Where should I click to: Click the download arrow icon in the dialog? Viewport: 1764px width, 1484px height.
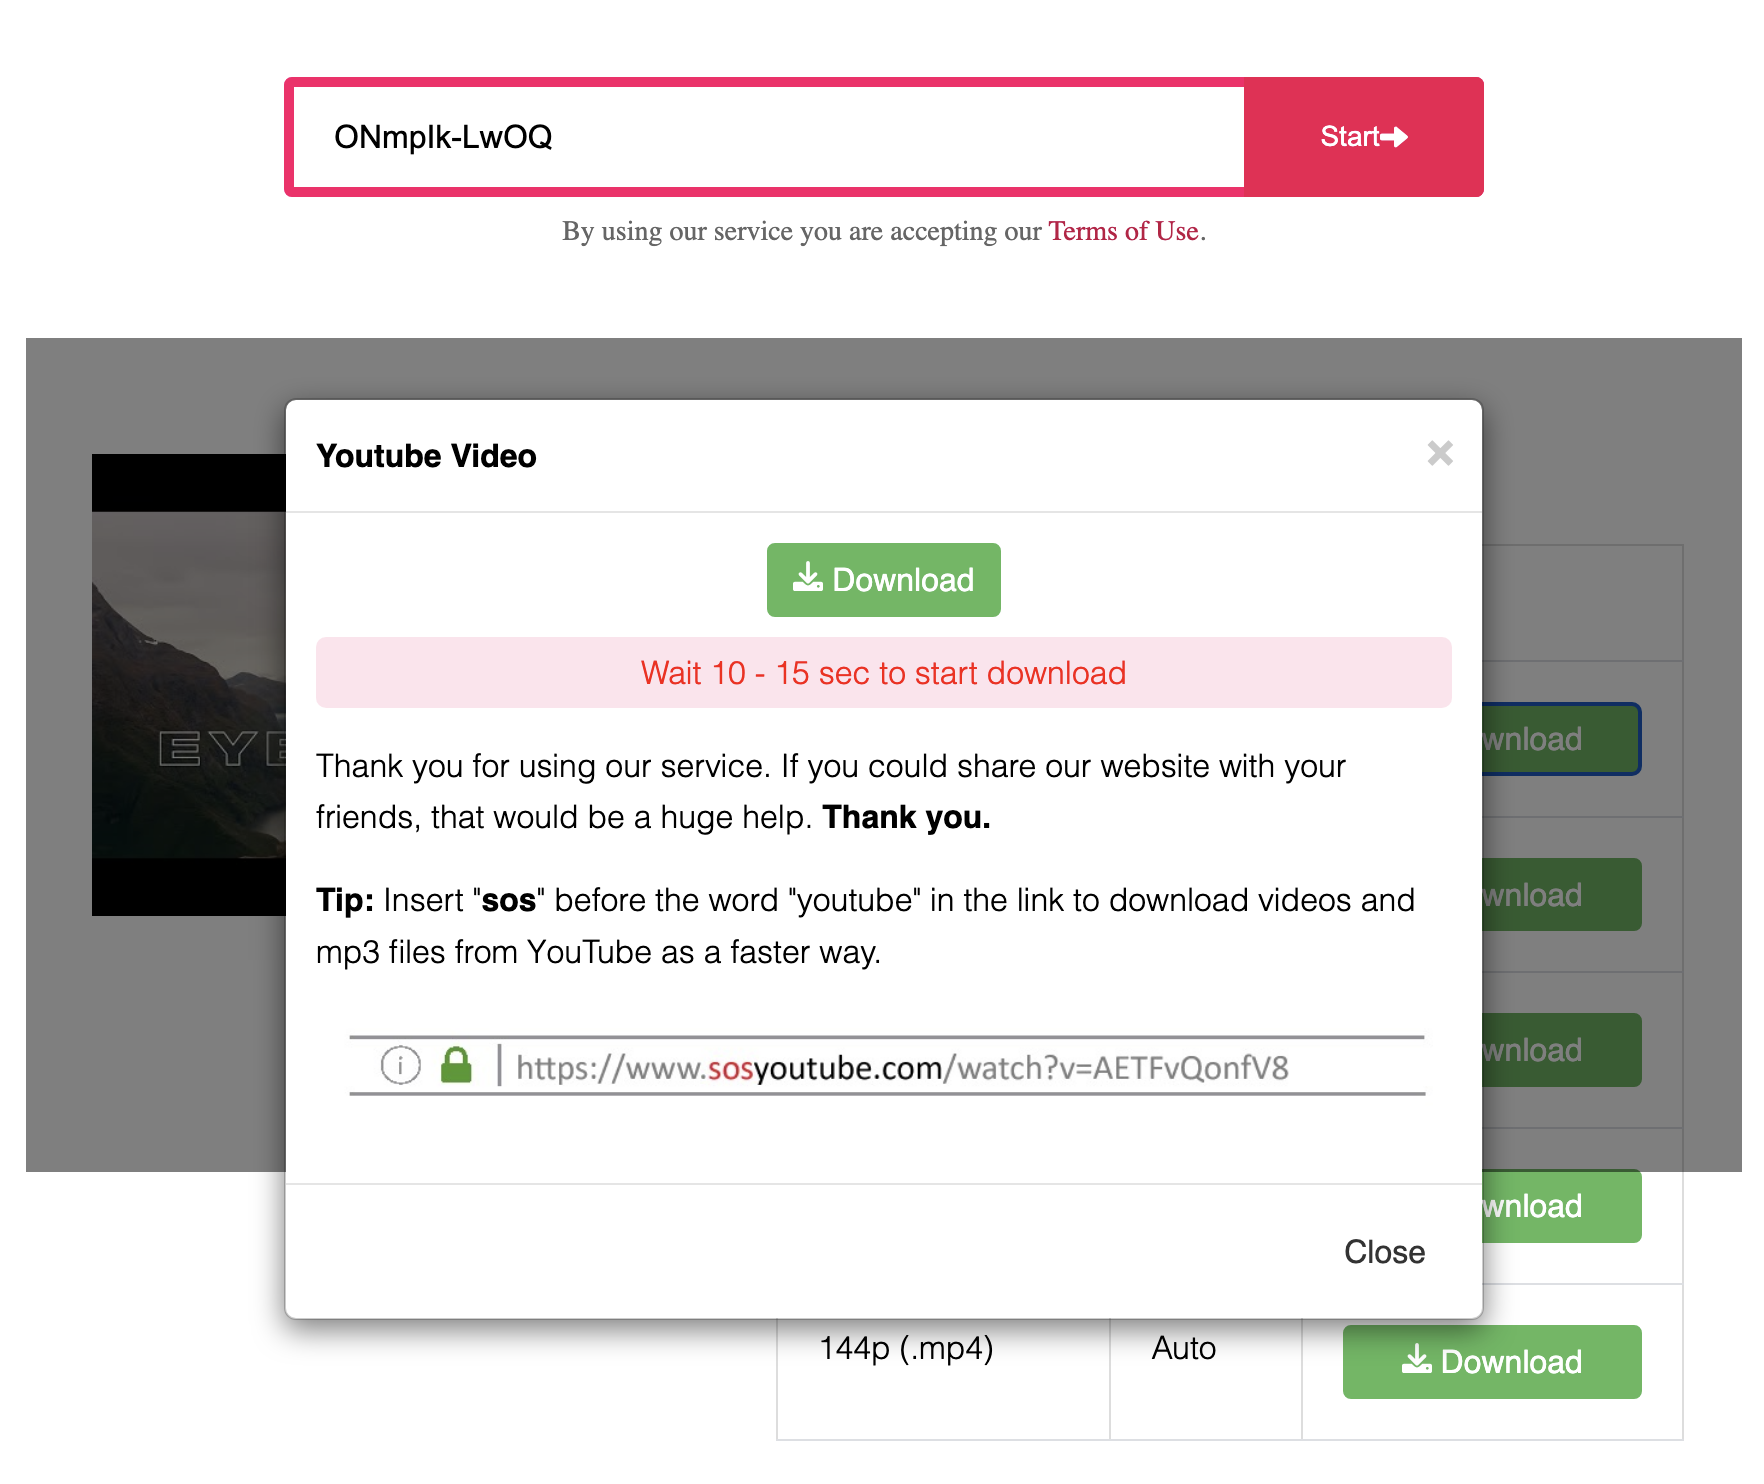click(x=807, y=578)
